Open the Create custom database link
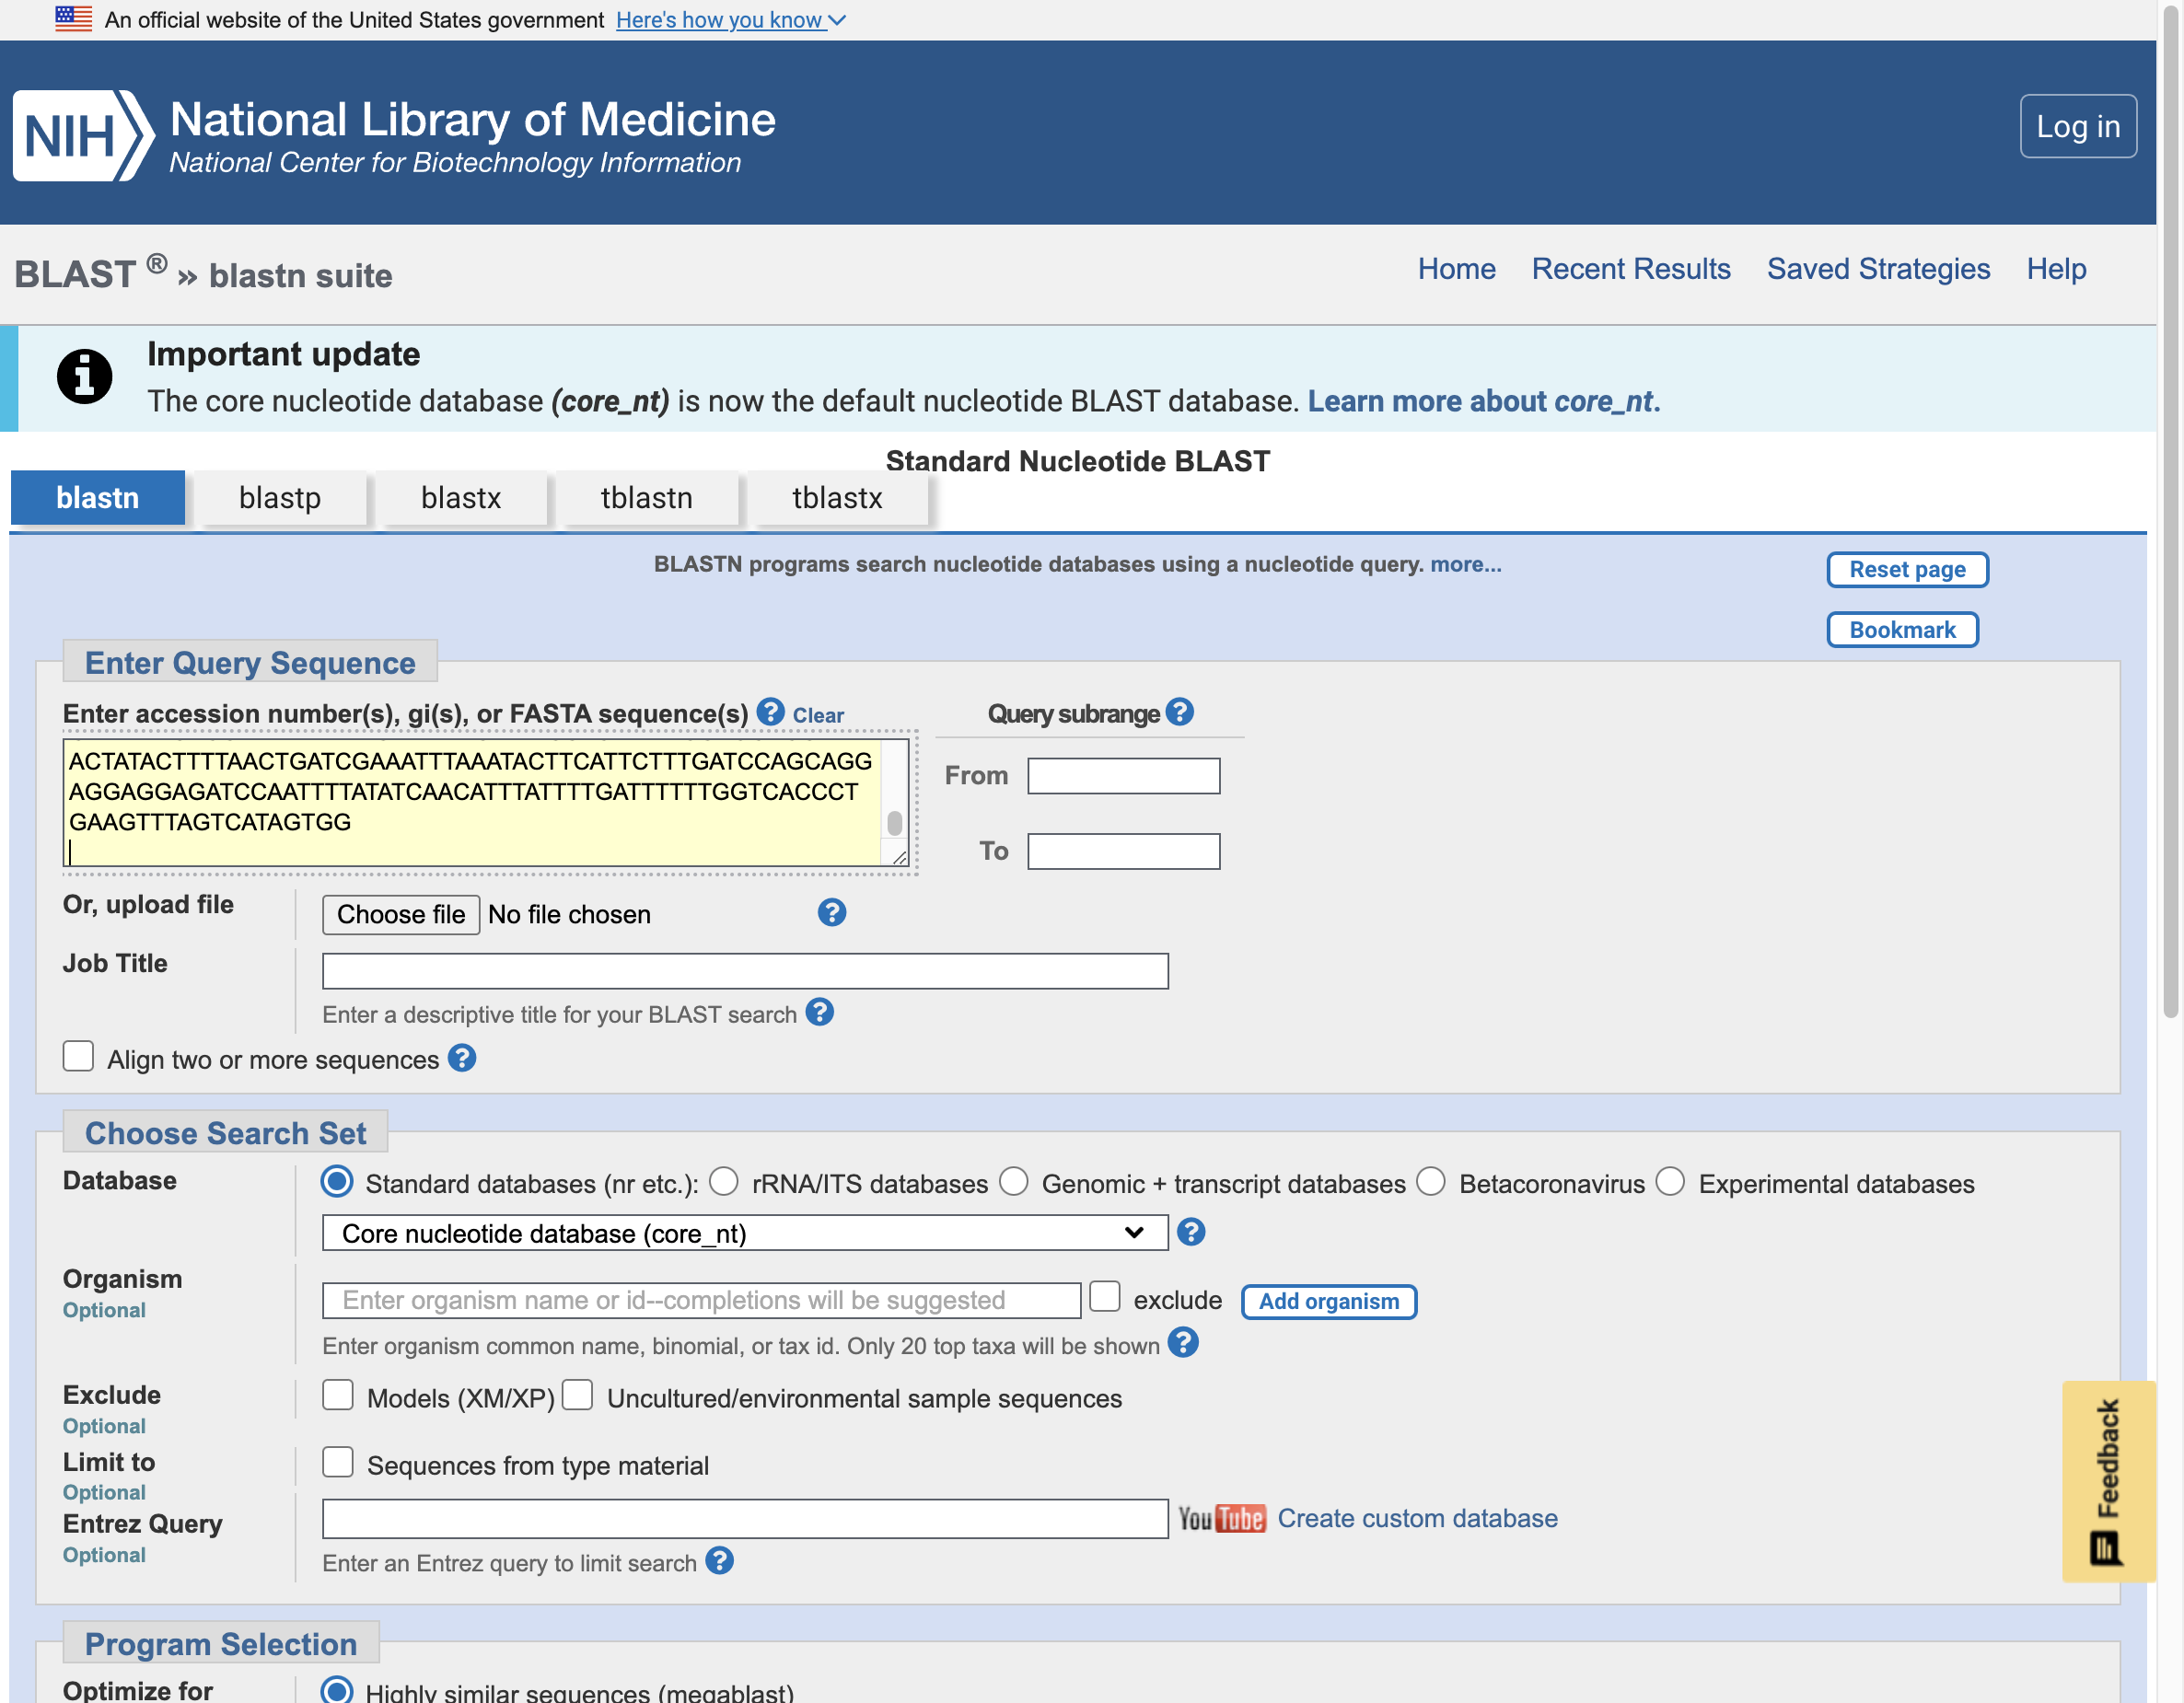Viewport: 2184px width, 1703px height. 1417,1518
